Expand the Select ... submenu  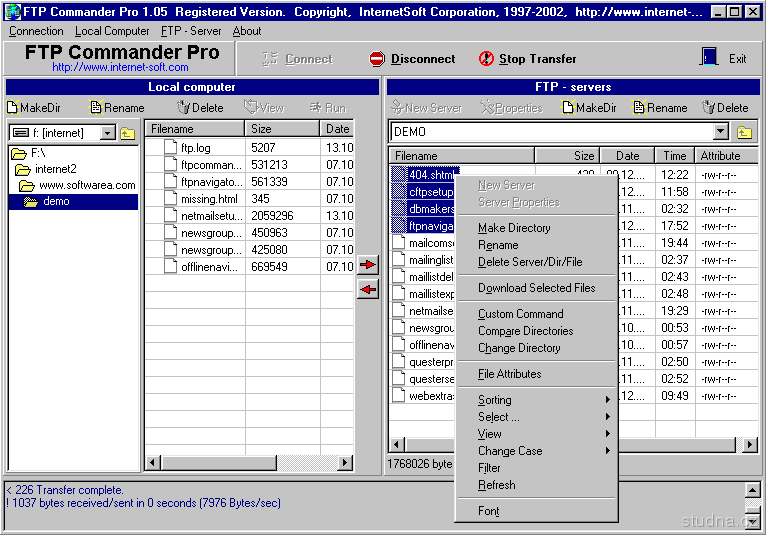(x=536, y=417)
